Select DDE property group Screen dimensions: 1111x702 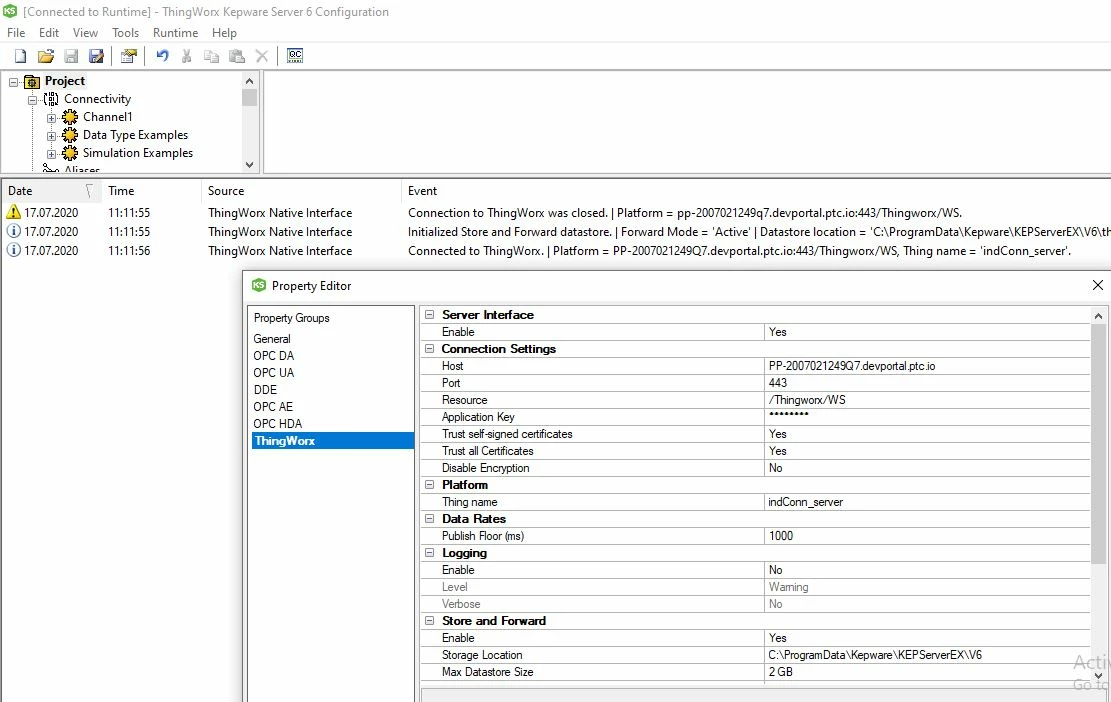265,390
